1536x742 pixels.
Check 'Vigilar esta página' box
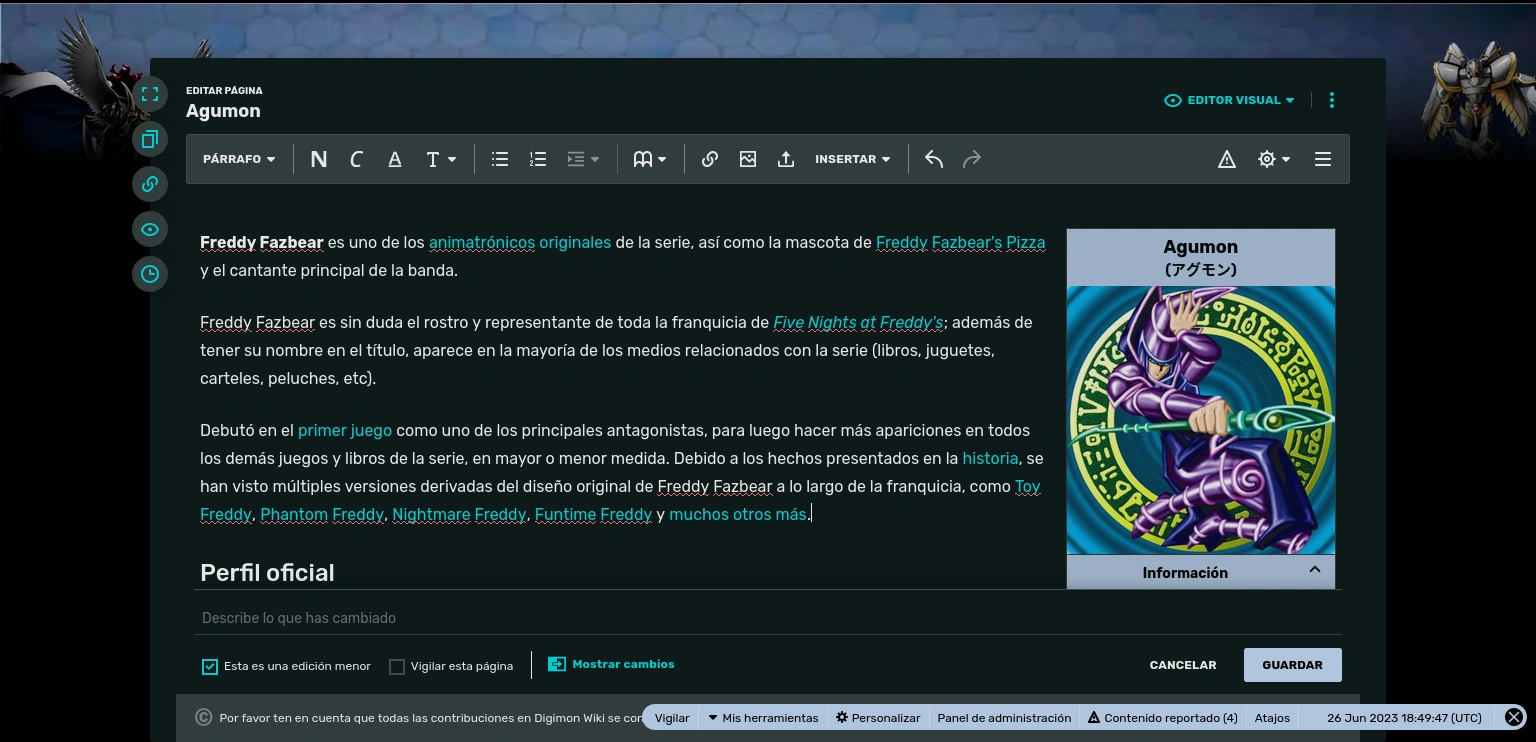(397, 667)
